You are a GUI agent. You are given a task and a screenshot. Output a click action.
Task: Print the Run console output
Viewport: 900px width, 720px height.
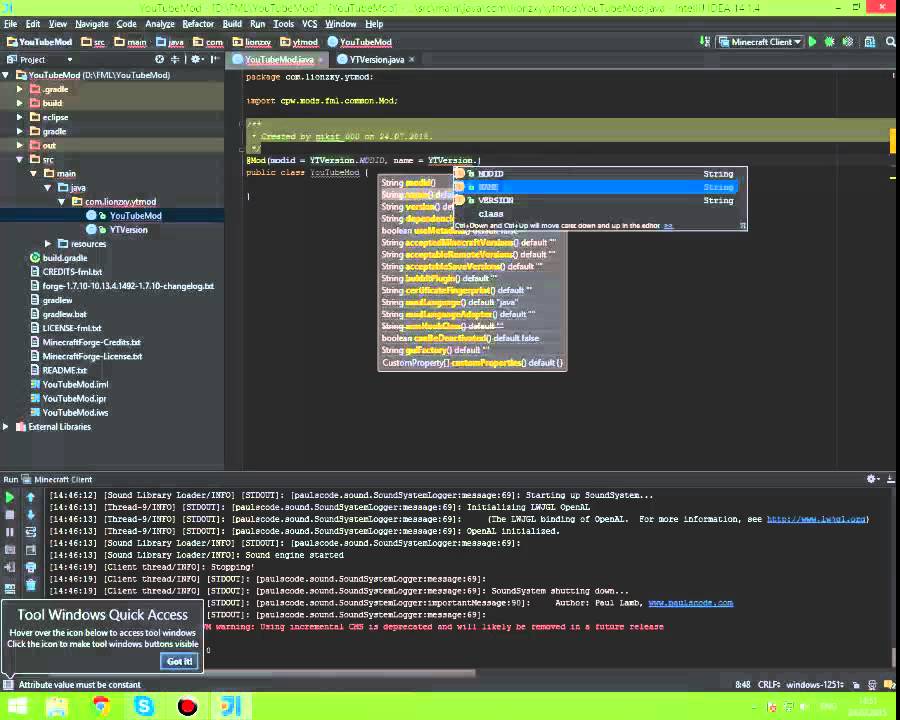(x=31, y=567)
